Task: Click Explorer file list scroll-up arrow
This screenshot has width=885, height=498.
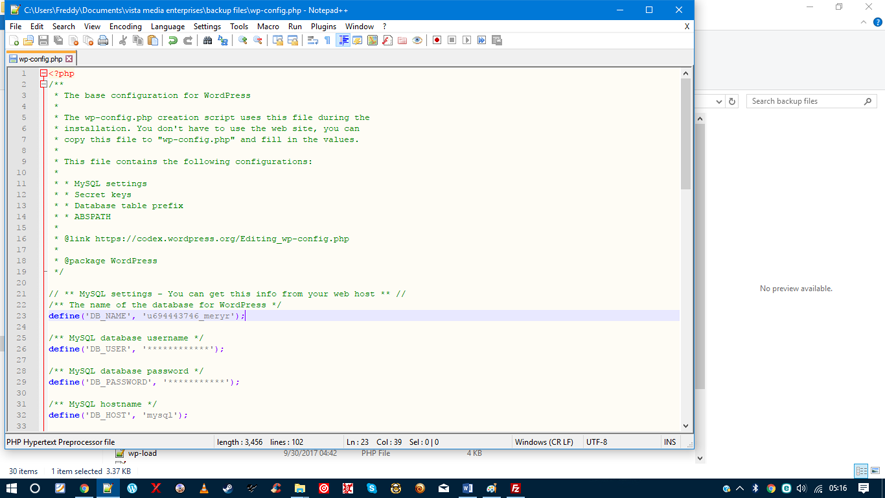Action: (700, 119)
